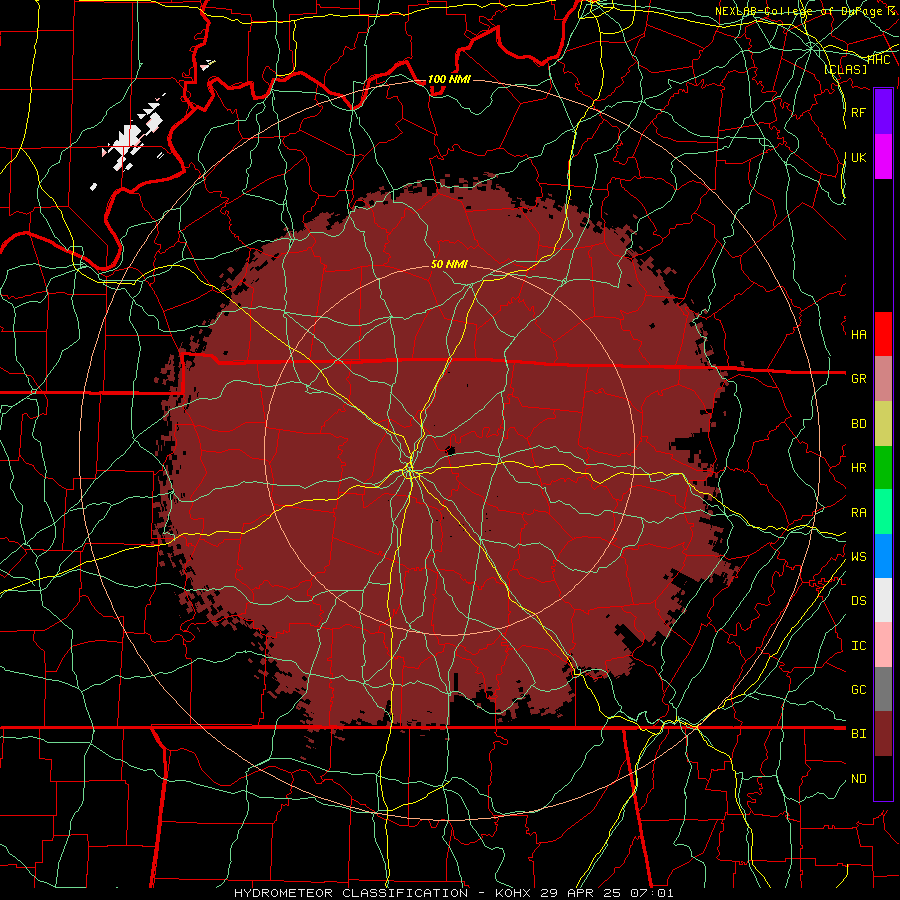The height and width of the screenshot is (900, 900).
Task: Click the 'ND' legend label
Action: (x=859, y=779)
